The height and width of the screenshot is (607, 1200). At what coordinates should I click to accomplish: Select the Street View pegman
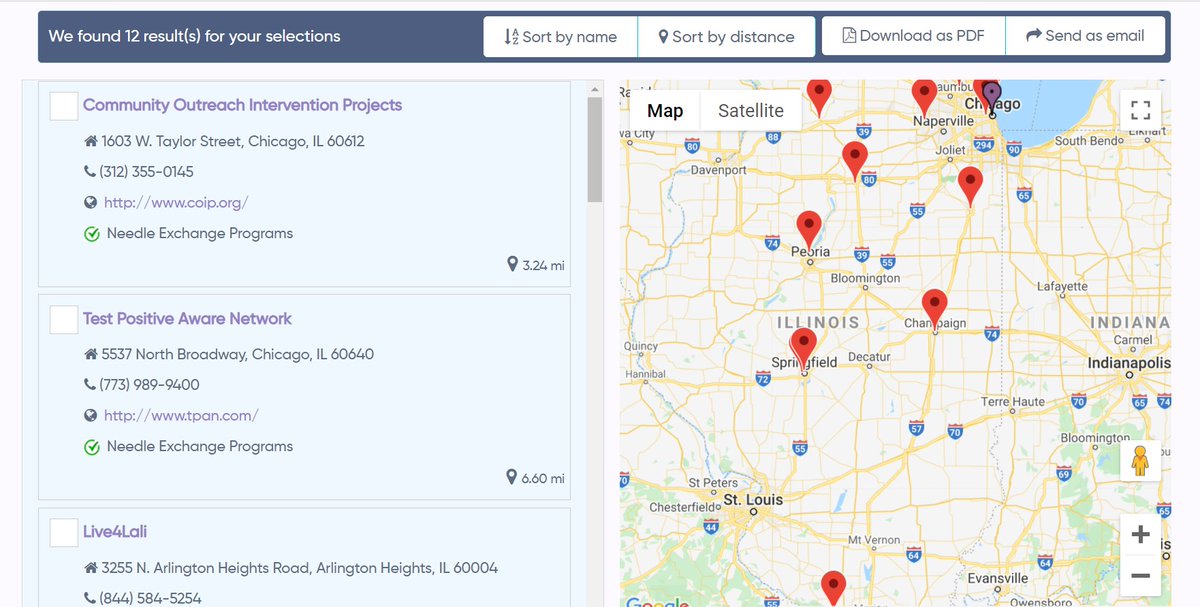(1140, 461)
